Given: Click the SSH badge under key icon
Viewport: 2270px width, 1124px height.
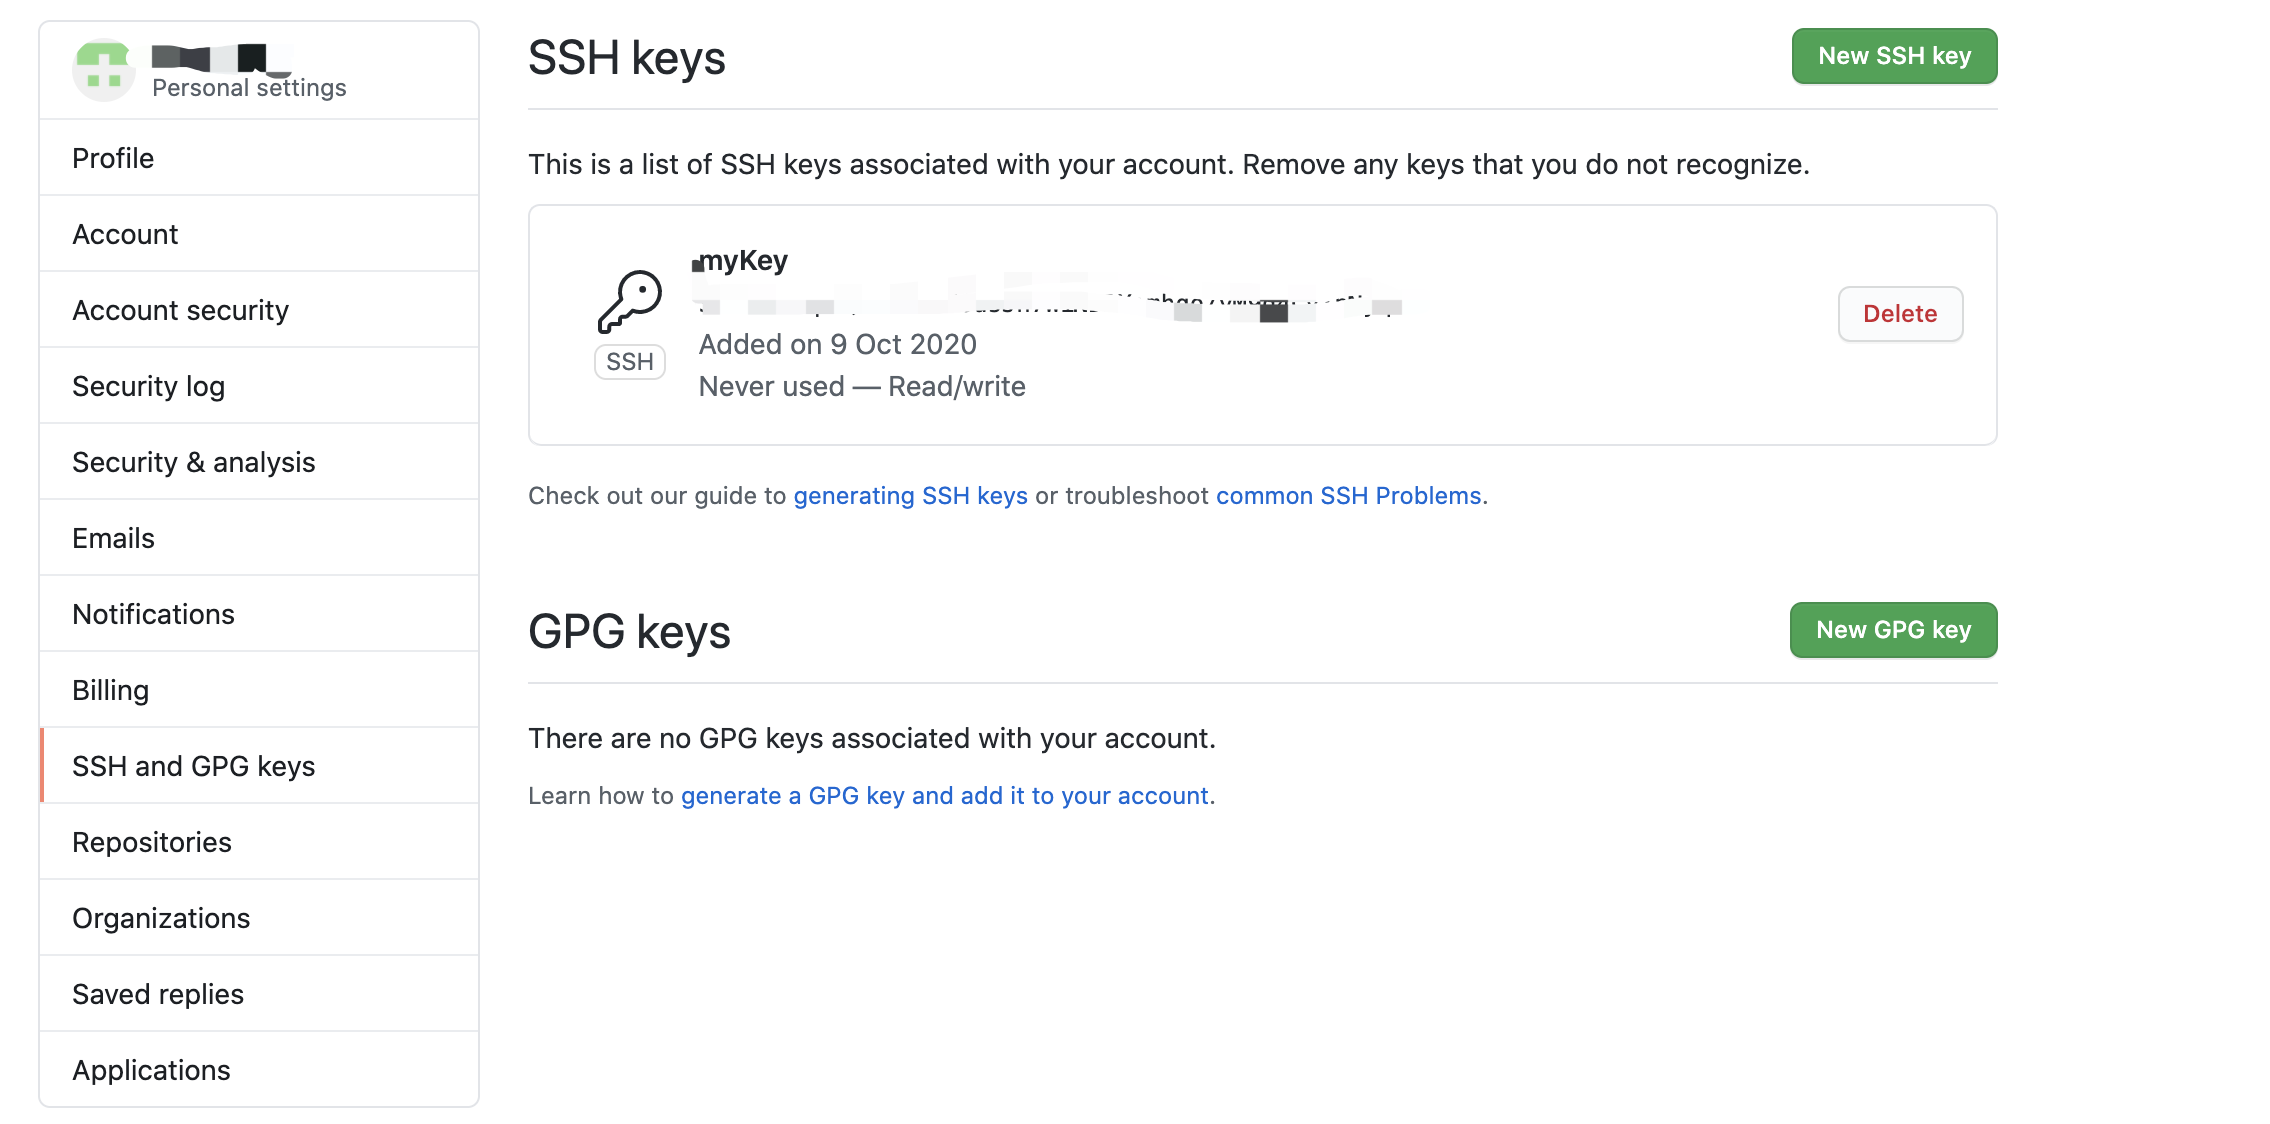Looking at the screenshot, I should pos(630,362).
